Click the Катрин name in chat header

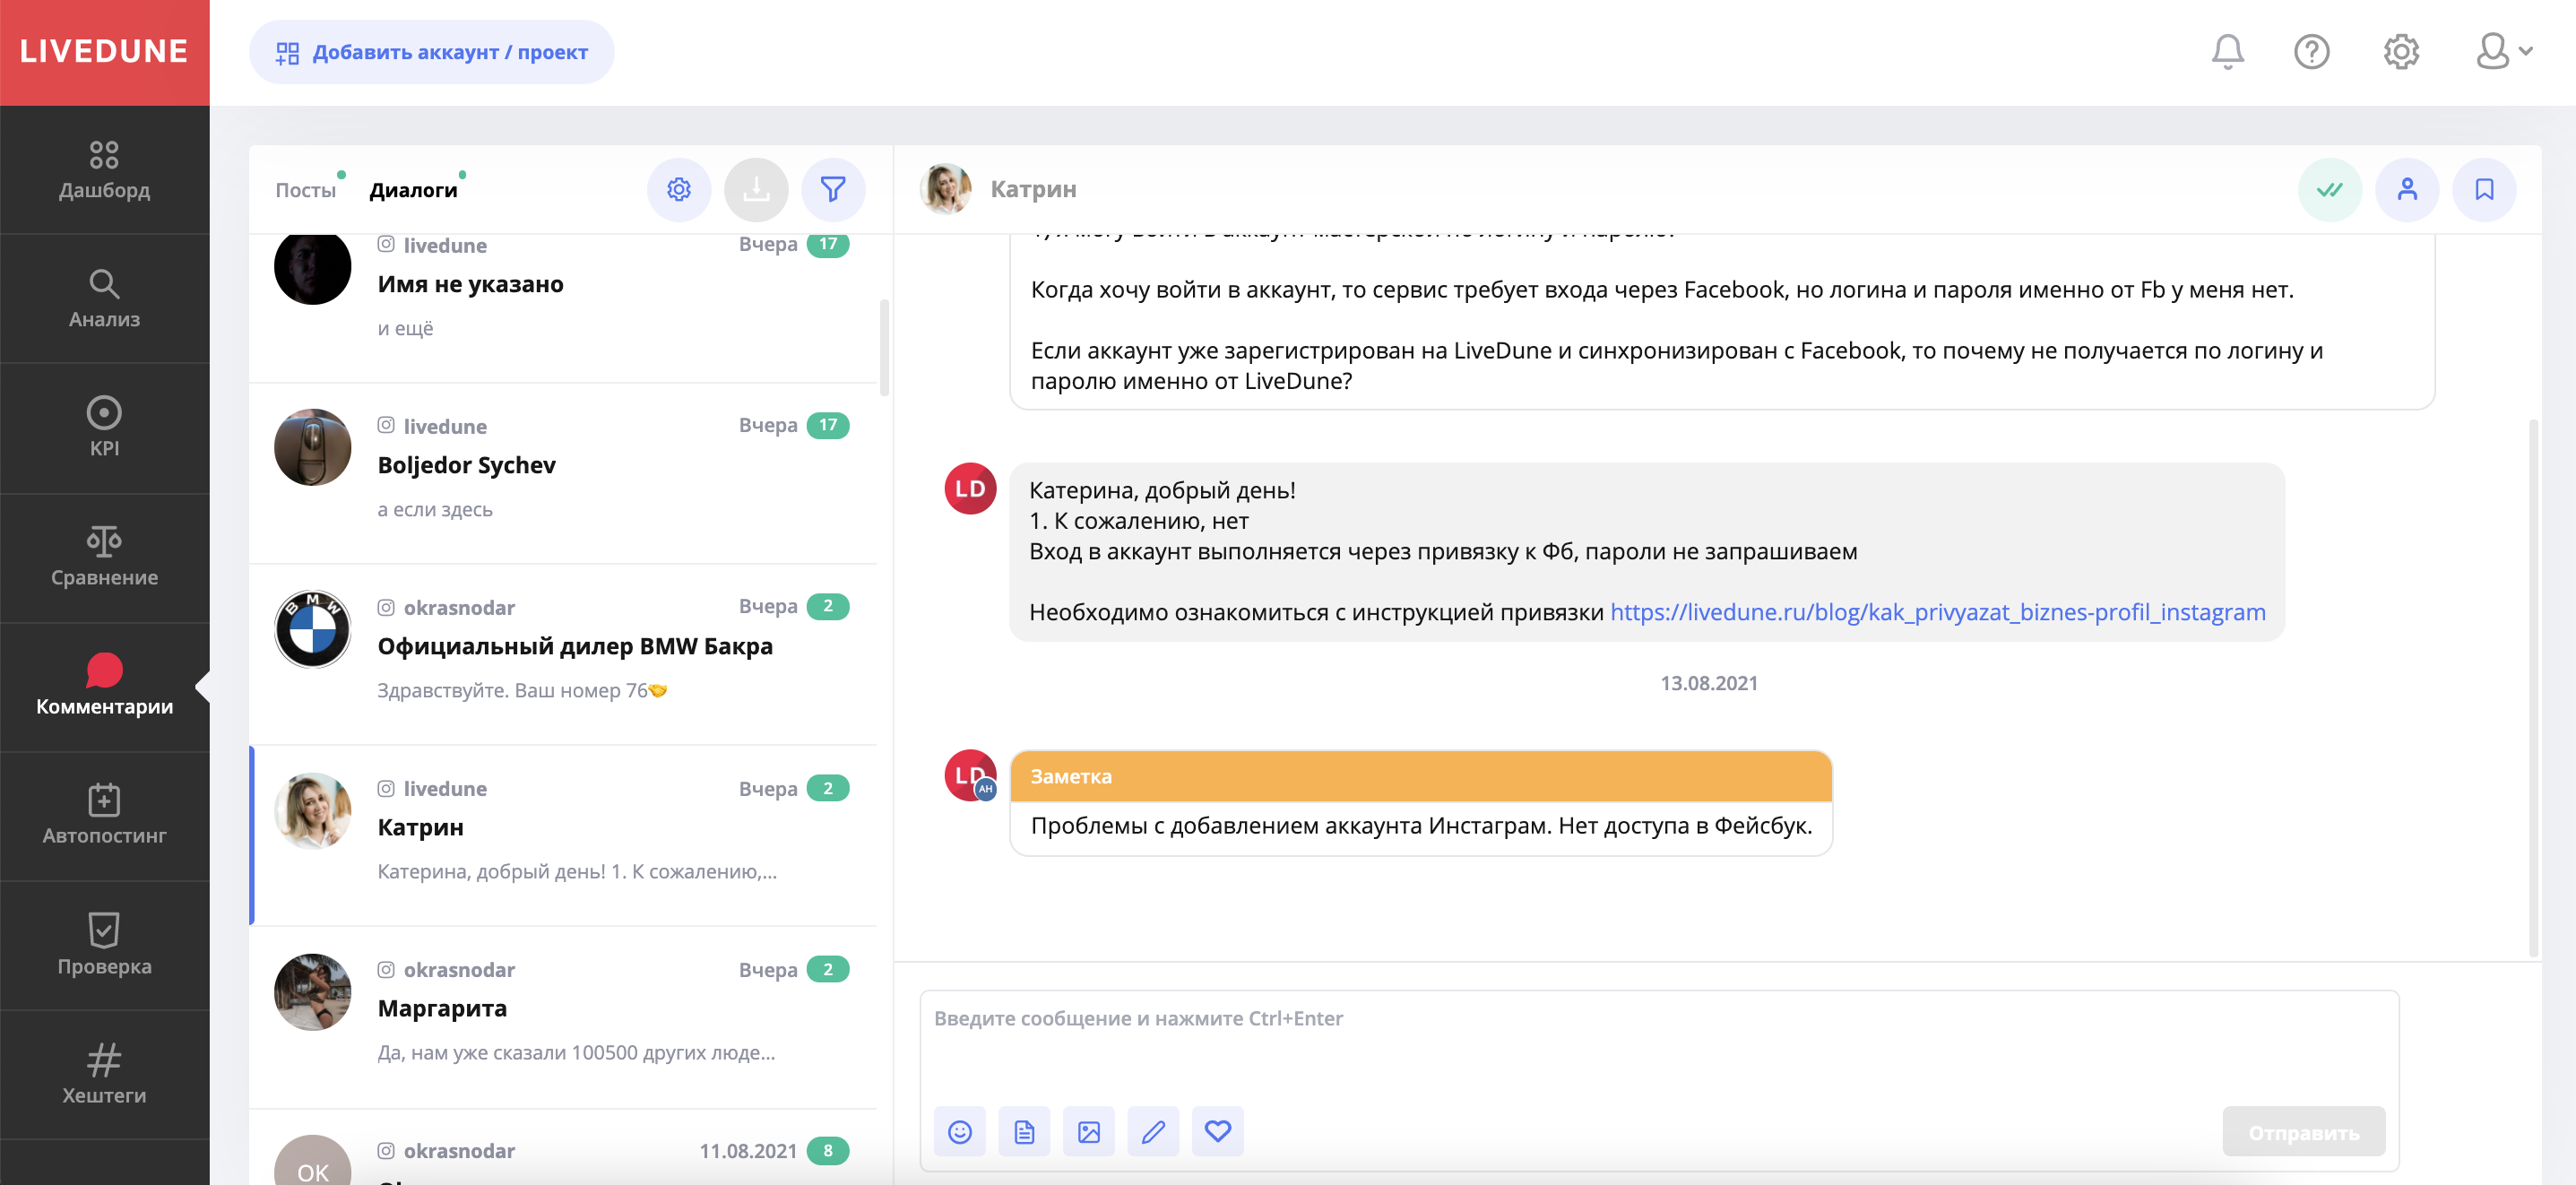(x=1033, y=189)
